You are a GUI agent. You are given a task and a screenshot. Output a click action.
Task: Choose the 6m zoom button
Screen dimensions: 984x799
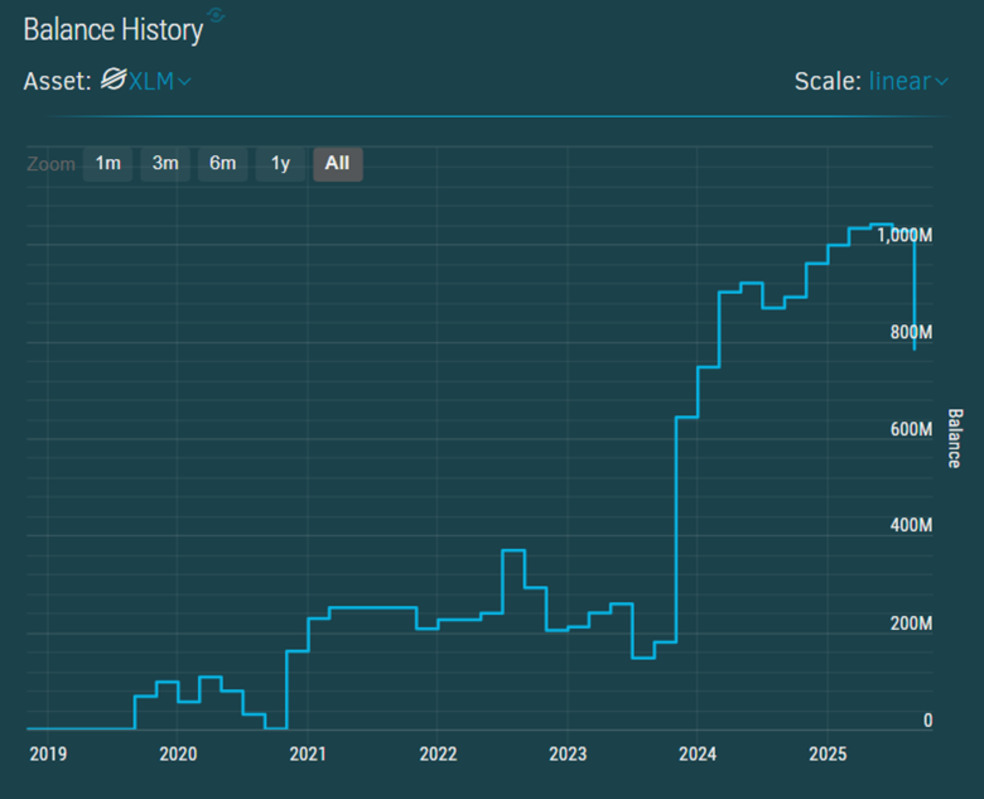[x=222, y=163]
